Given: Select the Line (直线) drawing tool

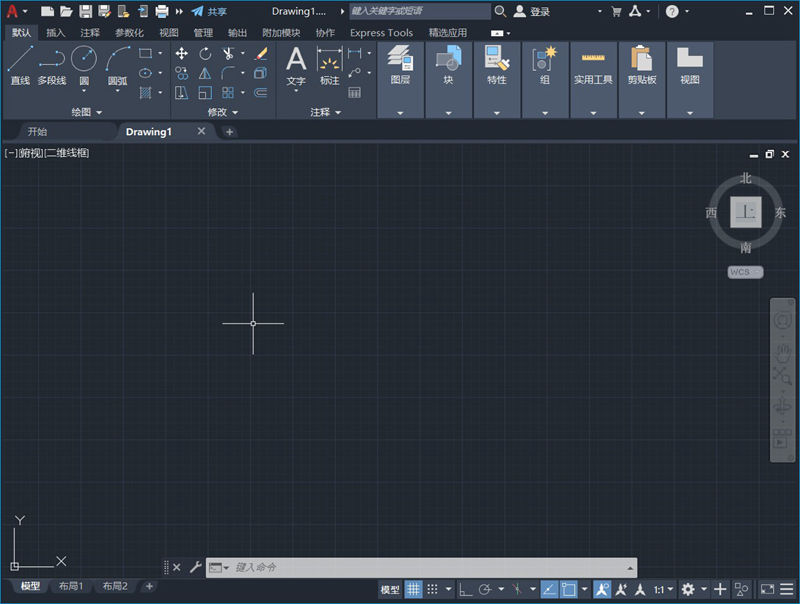Looking at the screenshot, I should [x=20, y=58].
